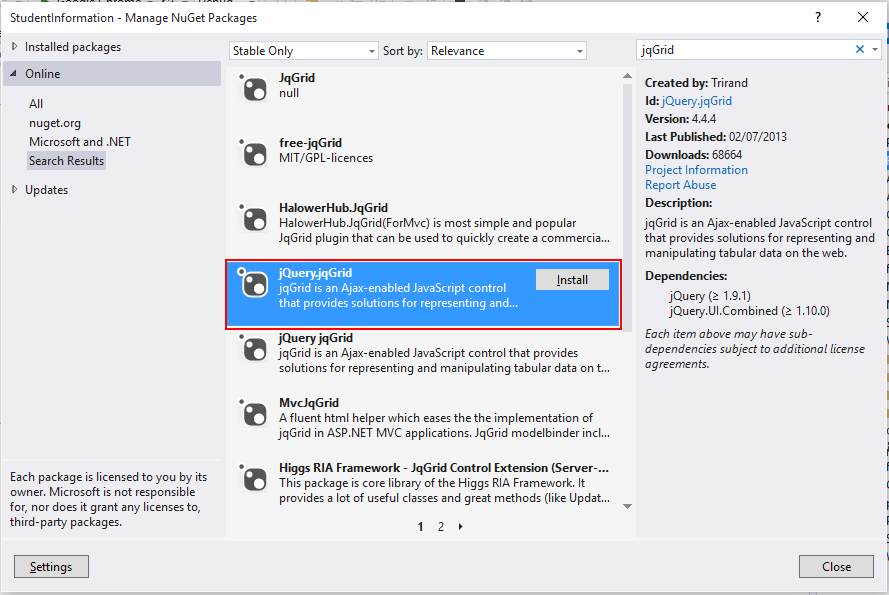The height and width of the screenshot is (595, 889).
Task: Select the Higgs RIA Framework package title
Action: (x=444, y=468)
